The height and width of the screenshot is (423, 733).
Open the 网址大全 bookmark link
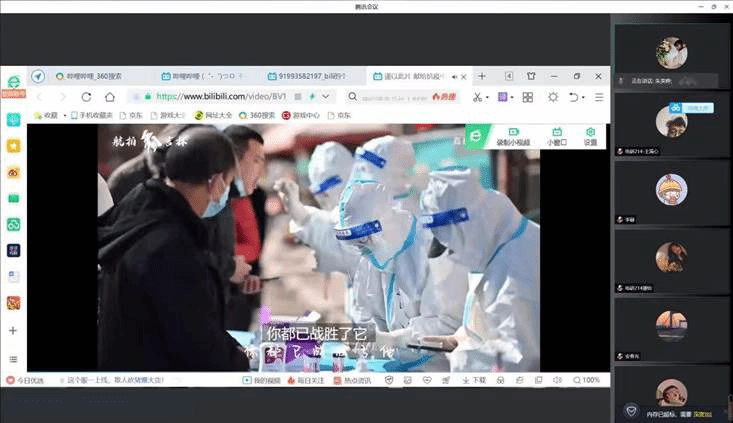coord(217,115)
